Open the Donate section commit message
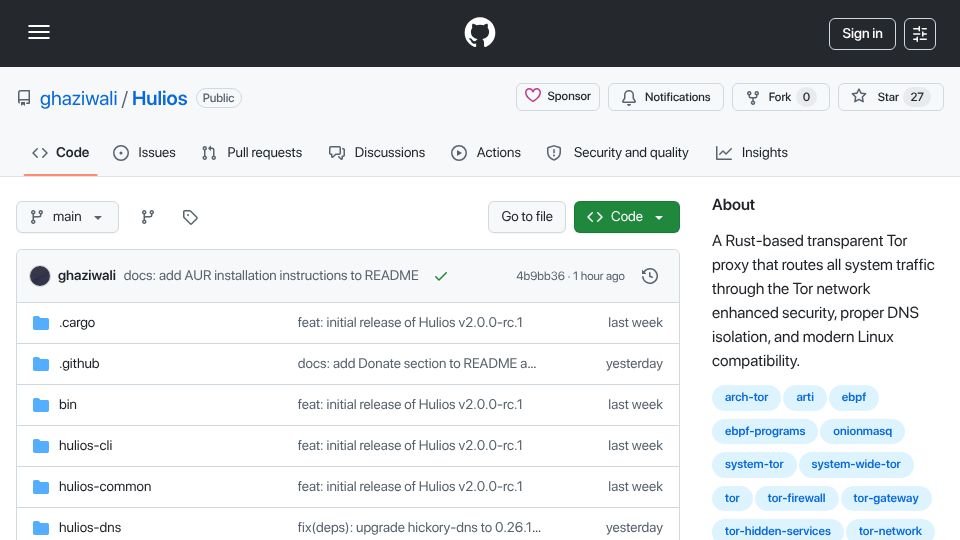This screenshot has width=960, height=540. tap(417, 364)
